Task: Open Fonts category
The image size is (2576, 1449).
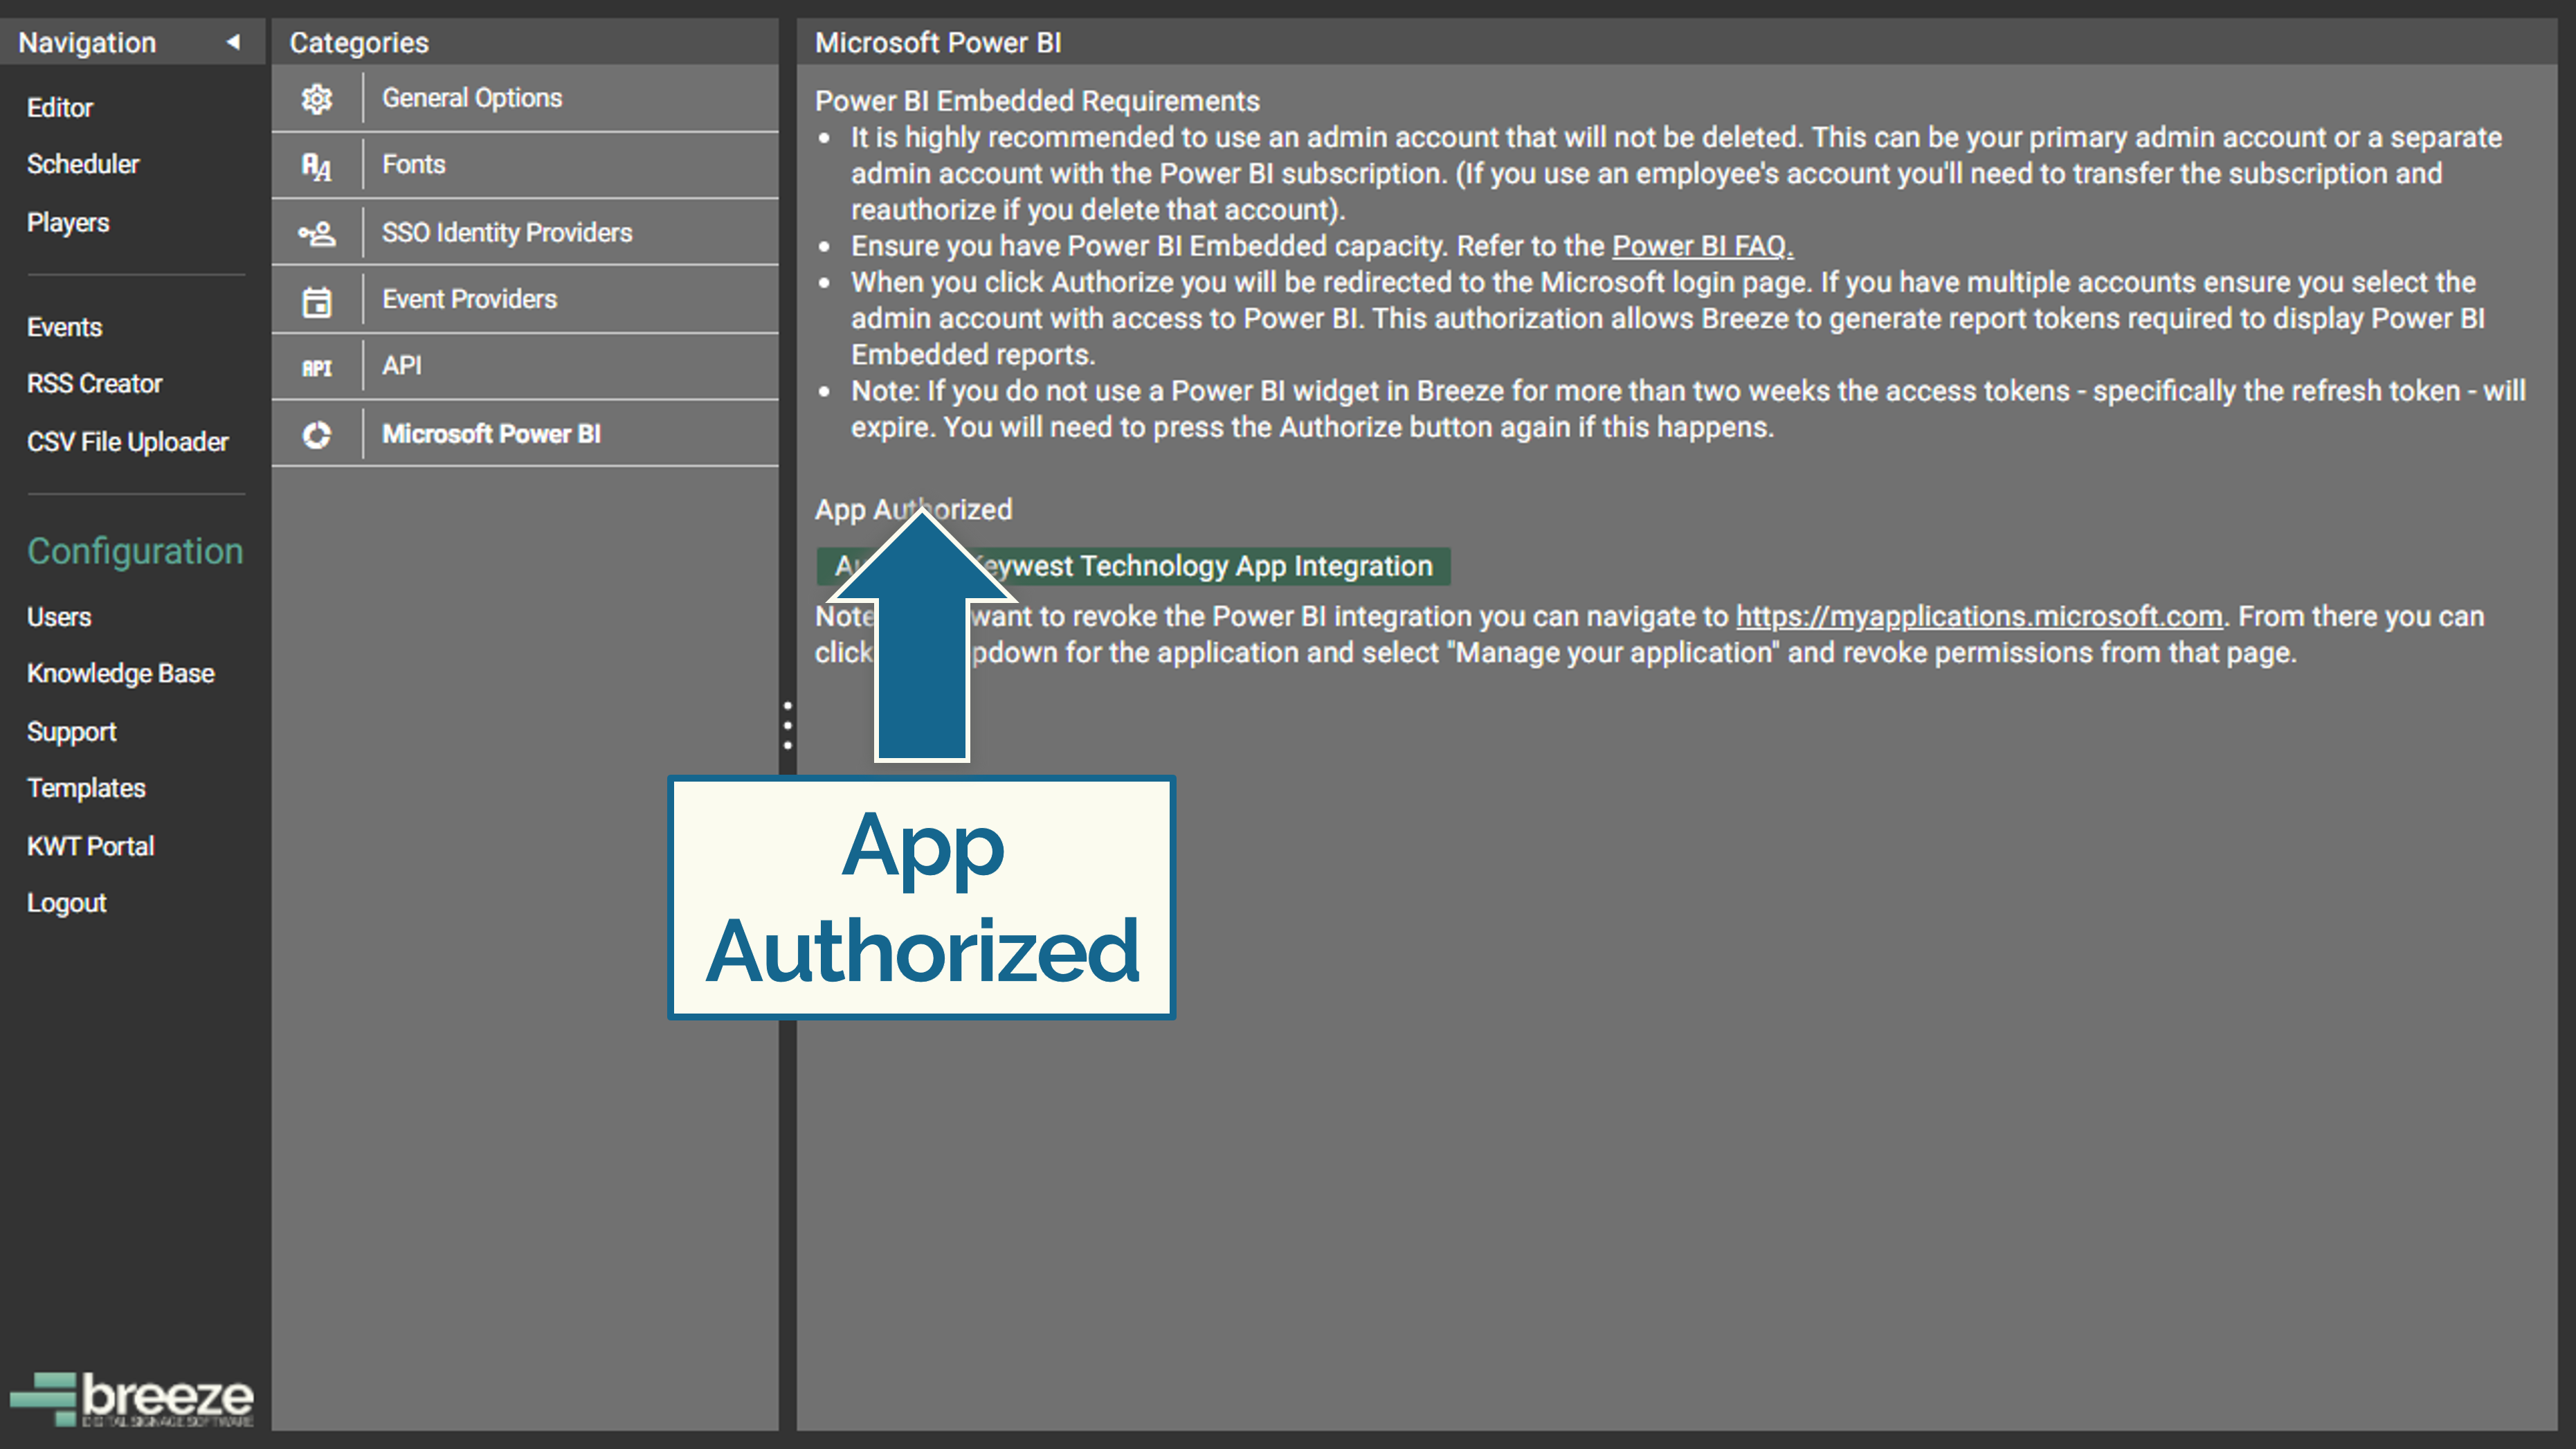Action: pos(524,165)
